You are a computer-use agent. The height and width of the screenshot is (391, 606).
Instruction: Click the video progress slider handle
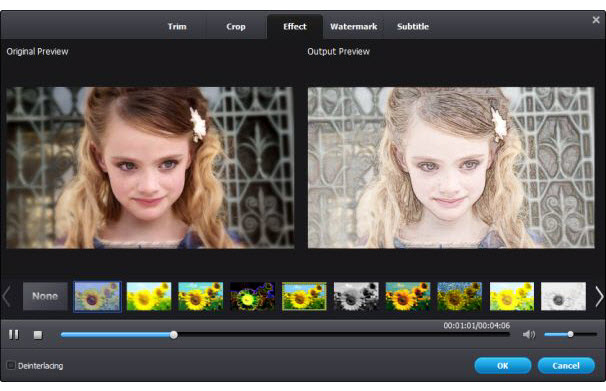(x=174, y=335)
